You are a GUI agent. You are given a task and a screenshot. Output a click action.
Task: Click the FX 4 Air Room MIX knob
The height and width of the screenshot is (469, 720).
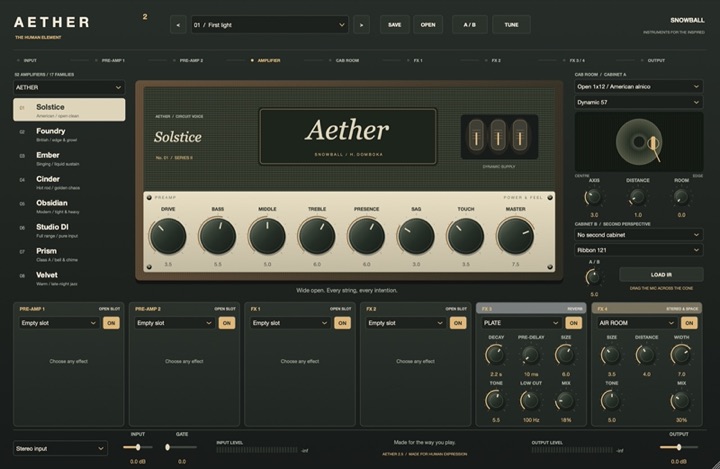[x=681, y=401]
